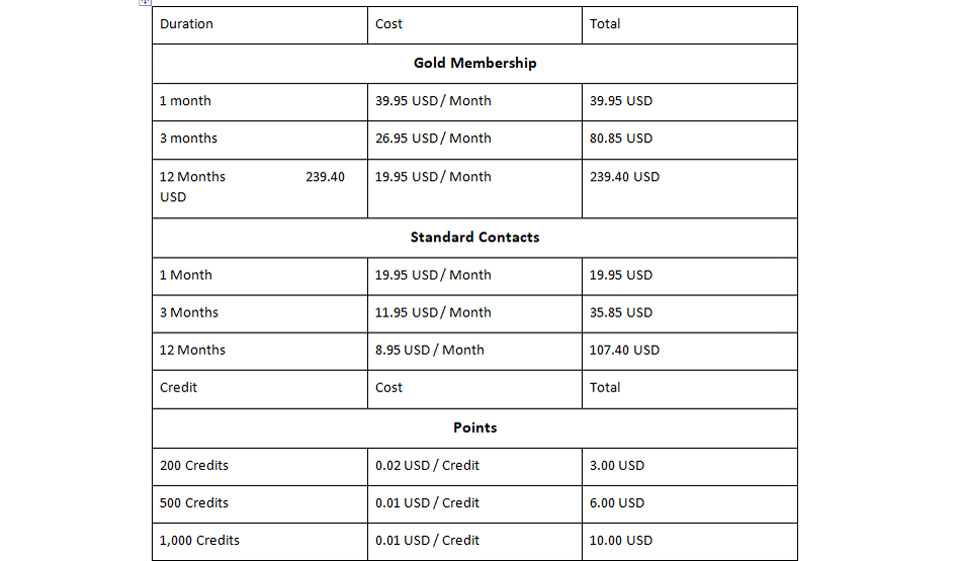Select the Standard Contacts section heading

tap(474, 238)
